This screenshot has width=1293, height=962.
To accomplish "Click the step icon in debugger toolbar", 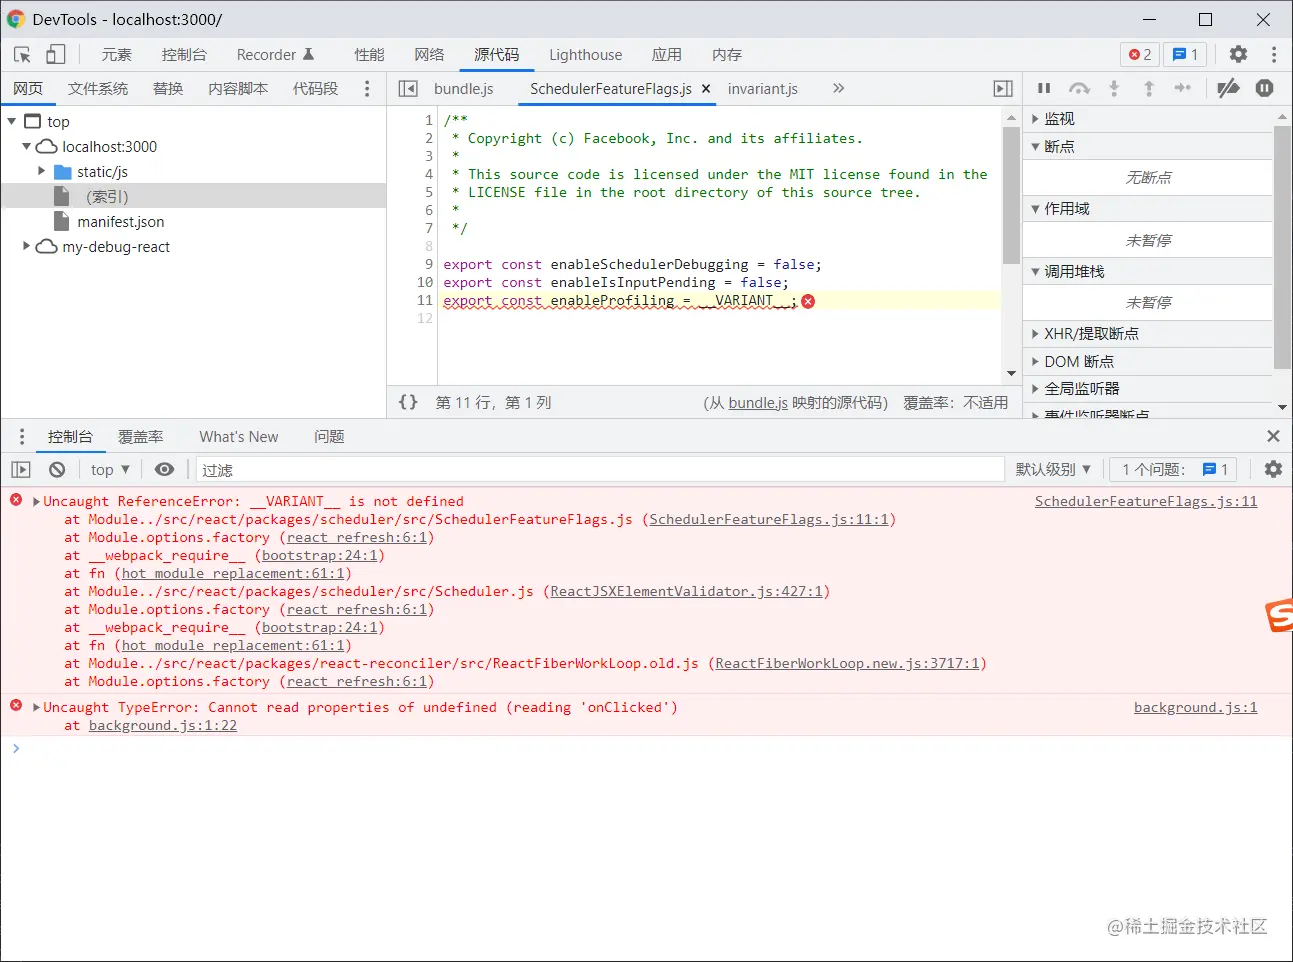I will point(1183,88).
